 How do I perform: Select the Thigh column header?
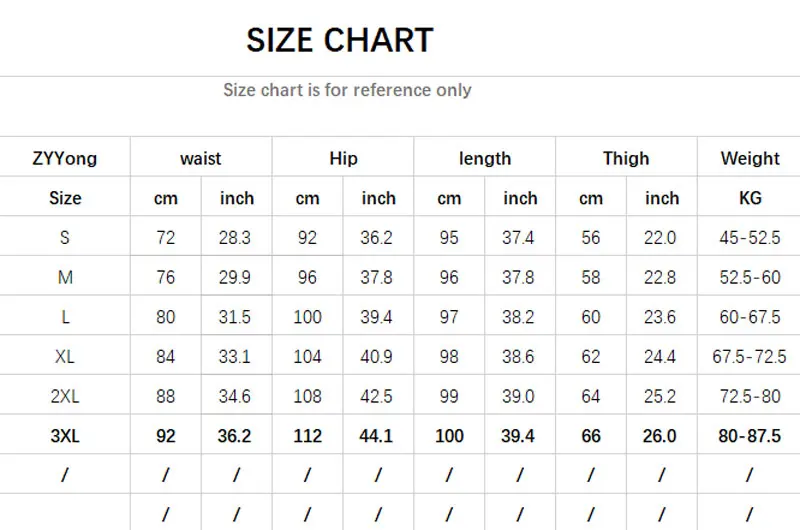(626, 158)
